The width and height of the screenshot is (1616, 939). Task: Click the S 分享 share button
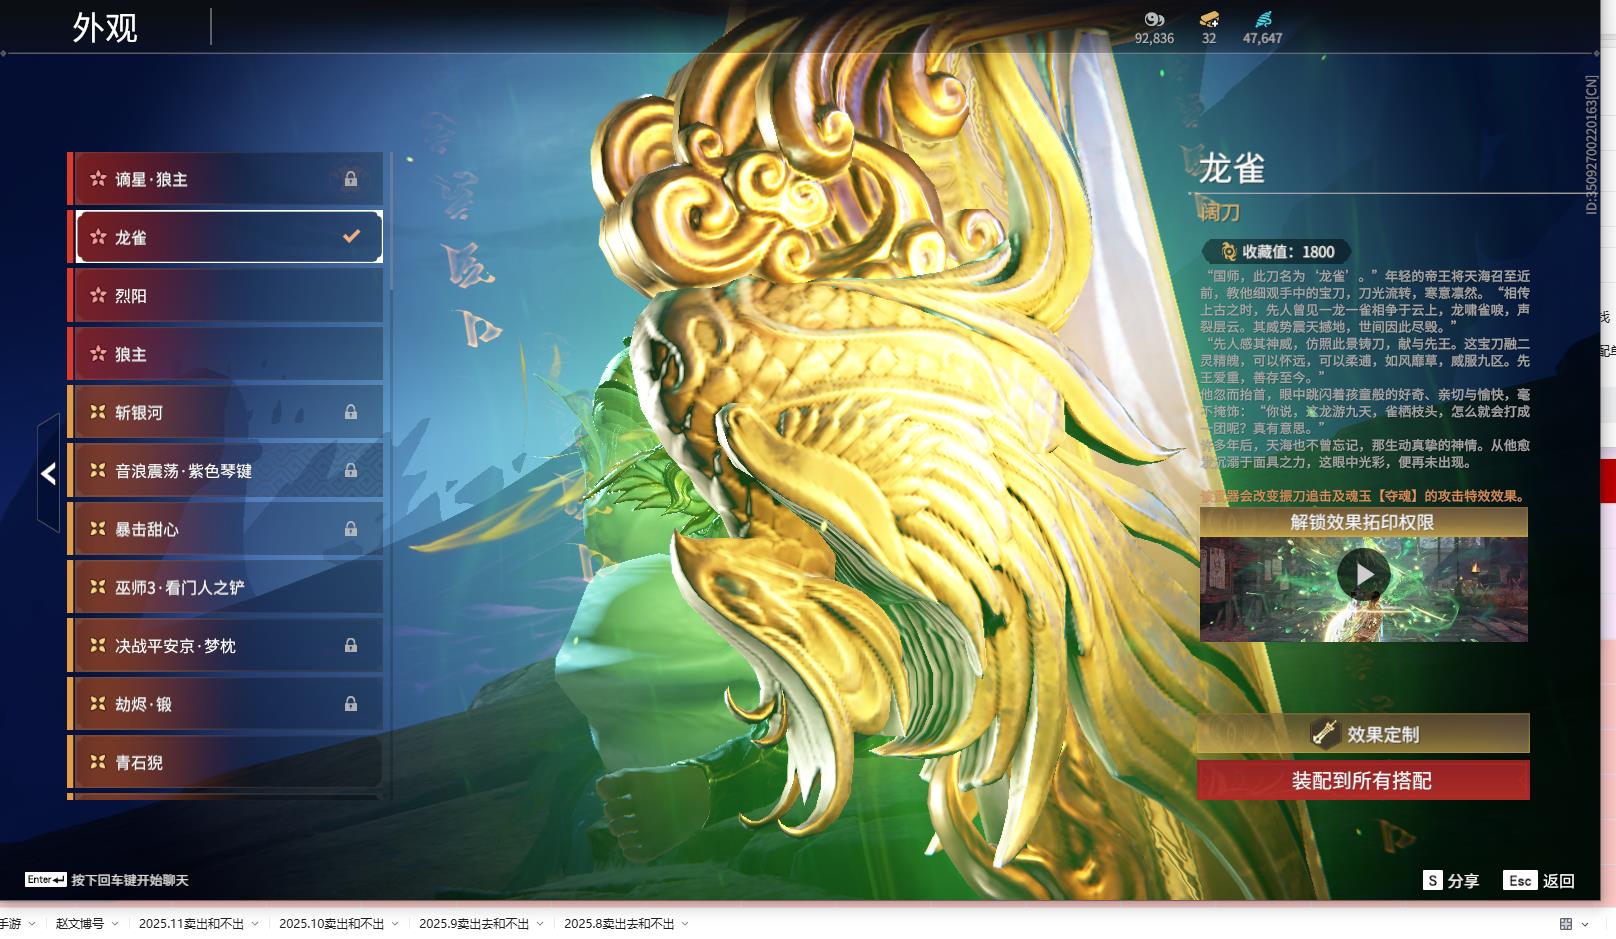pyautogui.click(x=1451, y=881)
